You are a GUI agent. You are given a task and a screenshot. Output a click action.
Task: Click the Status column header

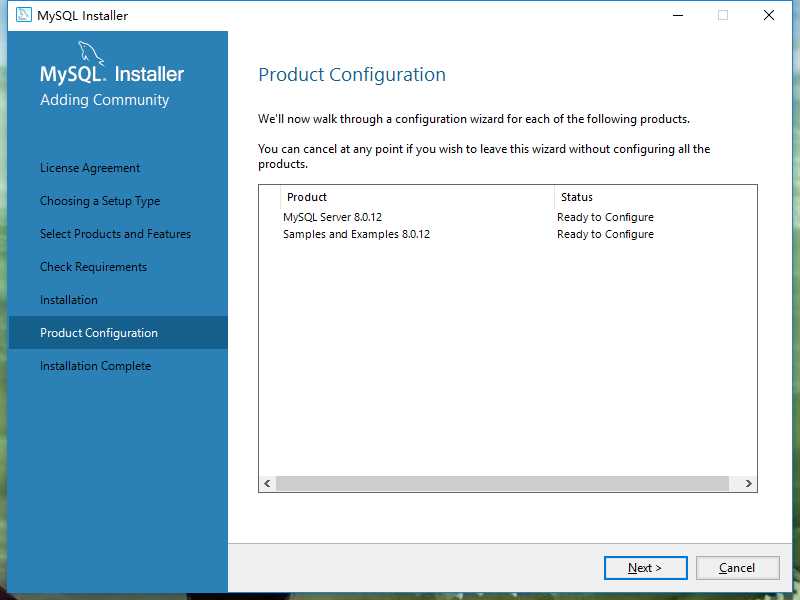tap(655, 197)
